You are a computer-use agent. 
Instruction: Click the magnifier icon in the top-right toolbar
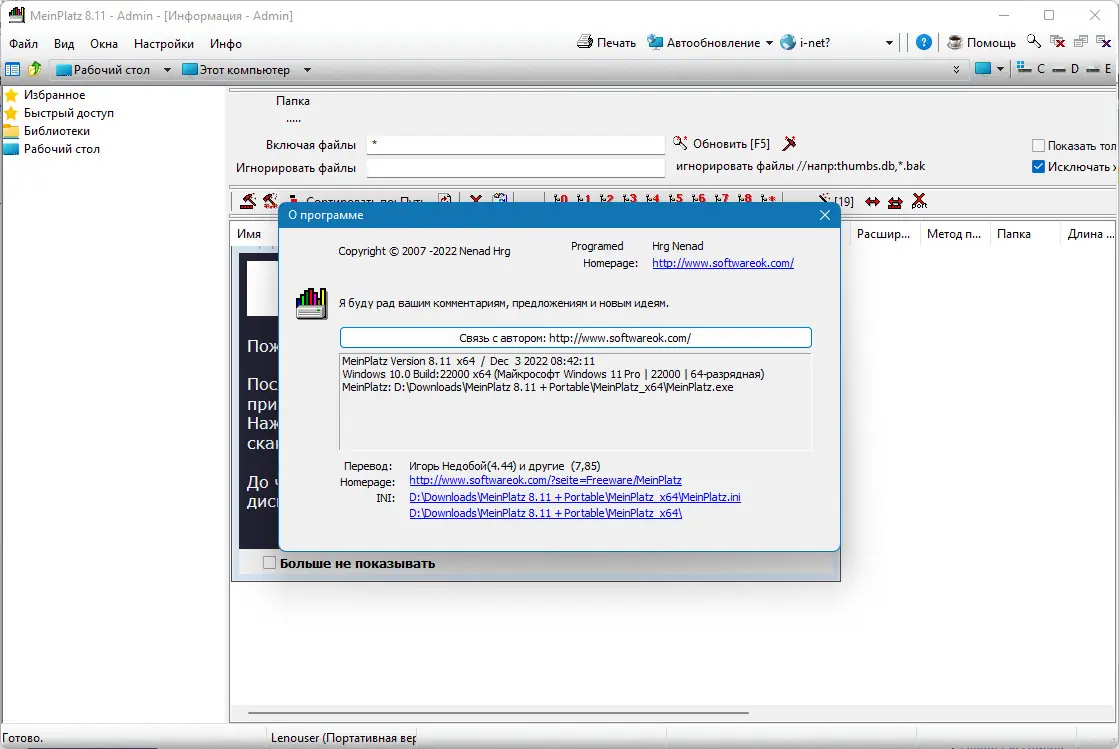coord(1033,41)
